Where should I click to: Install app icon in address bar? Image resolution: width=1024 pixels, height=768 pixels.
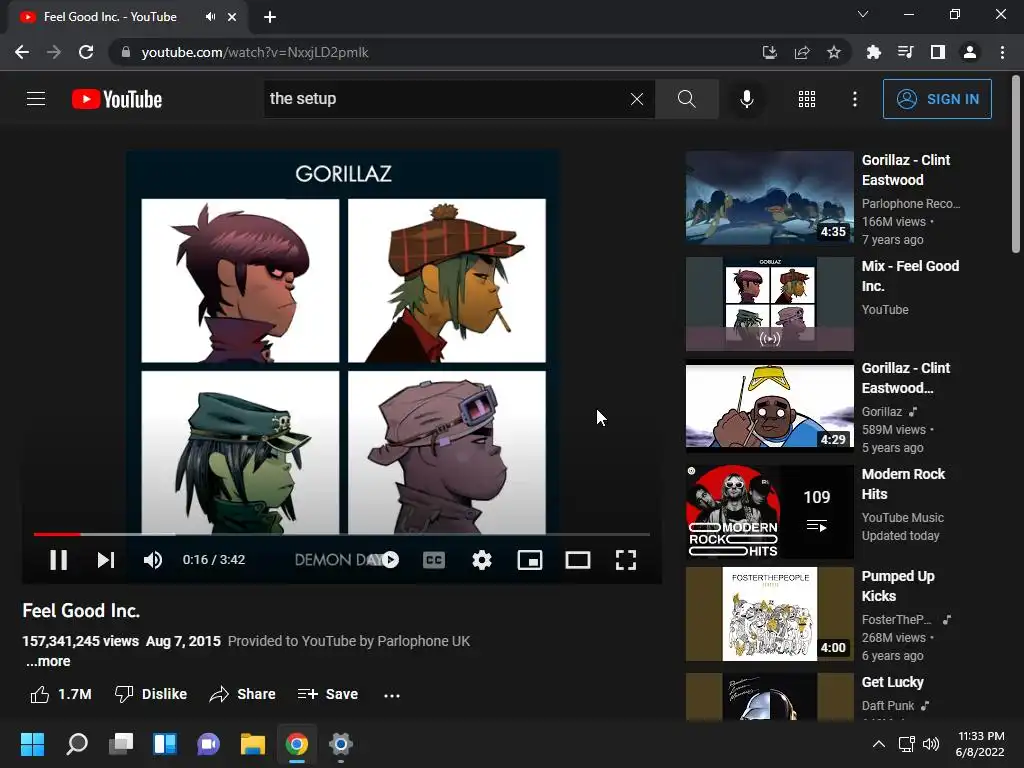coord(770,52)
